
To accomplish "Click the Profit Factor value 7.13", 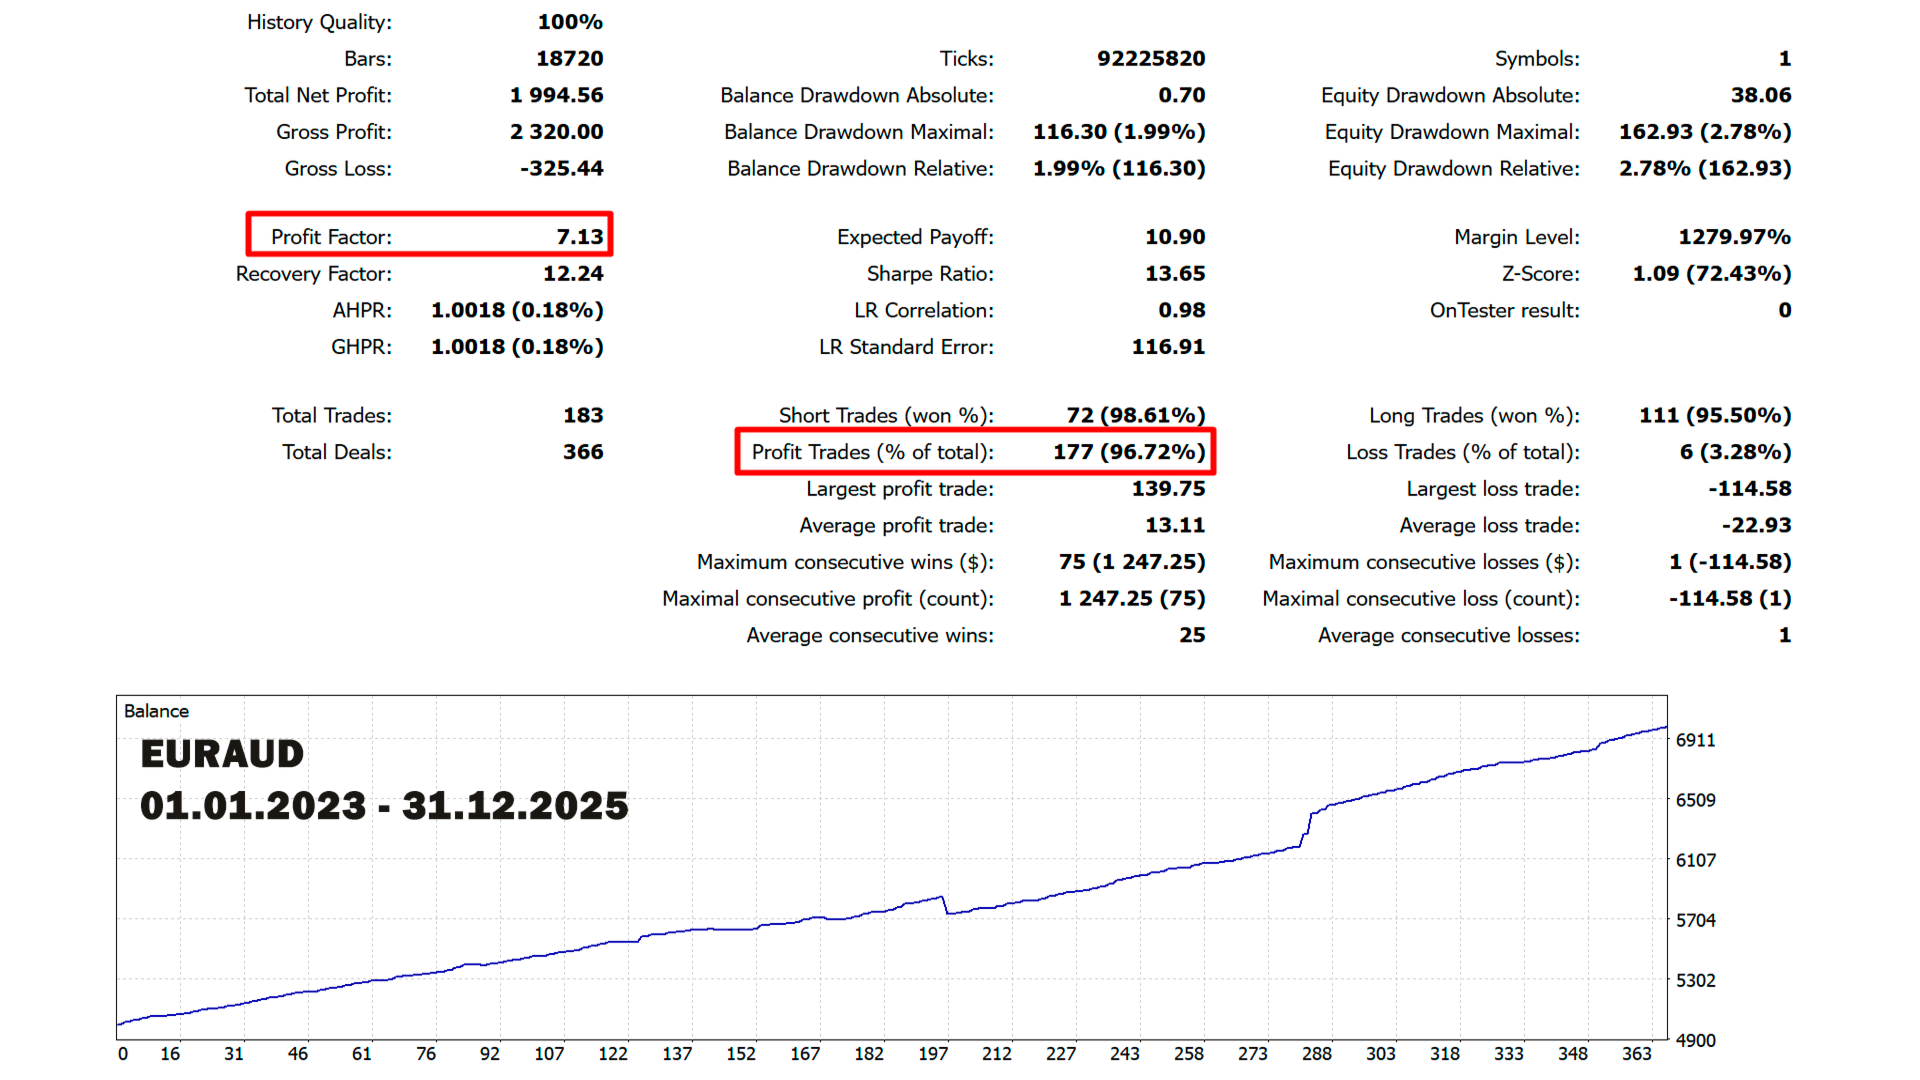I will coord(579,237).
